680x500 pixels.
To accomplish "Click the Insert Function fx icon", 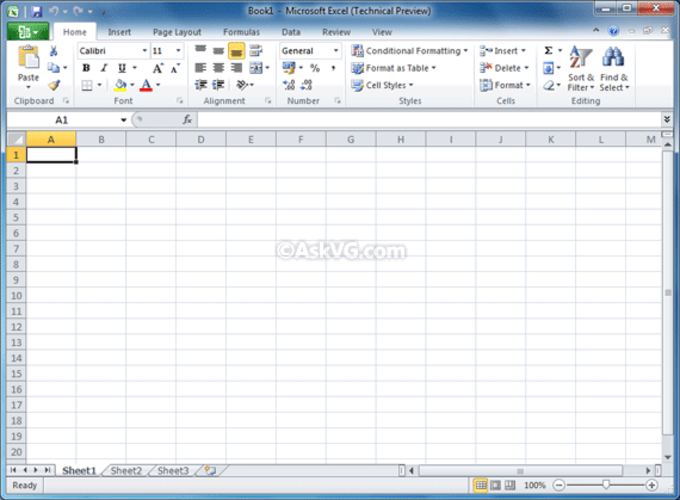I will point(187,120).
